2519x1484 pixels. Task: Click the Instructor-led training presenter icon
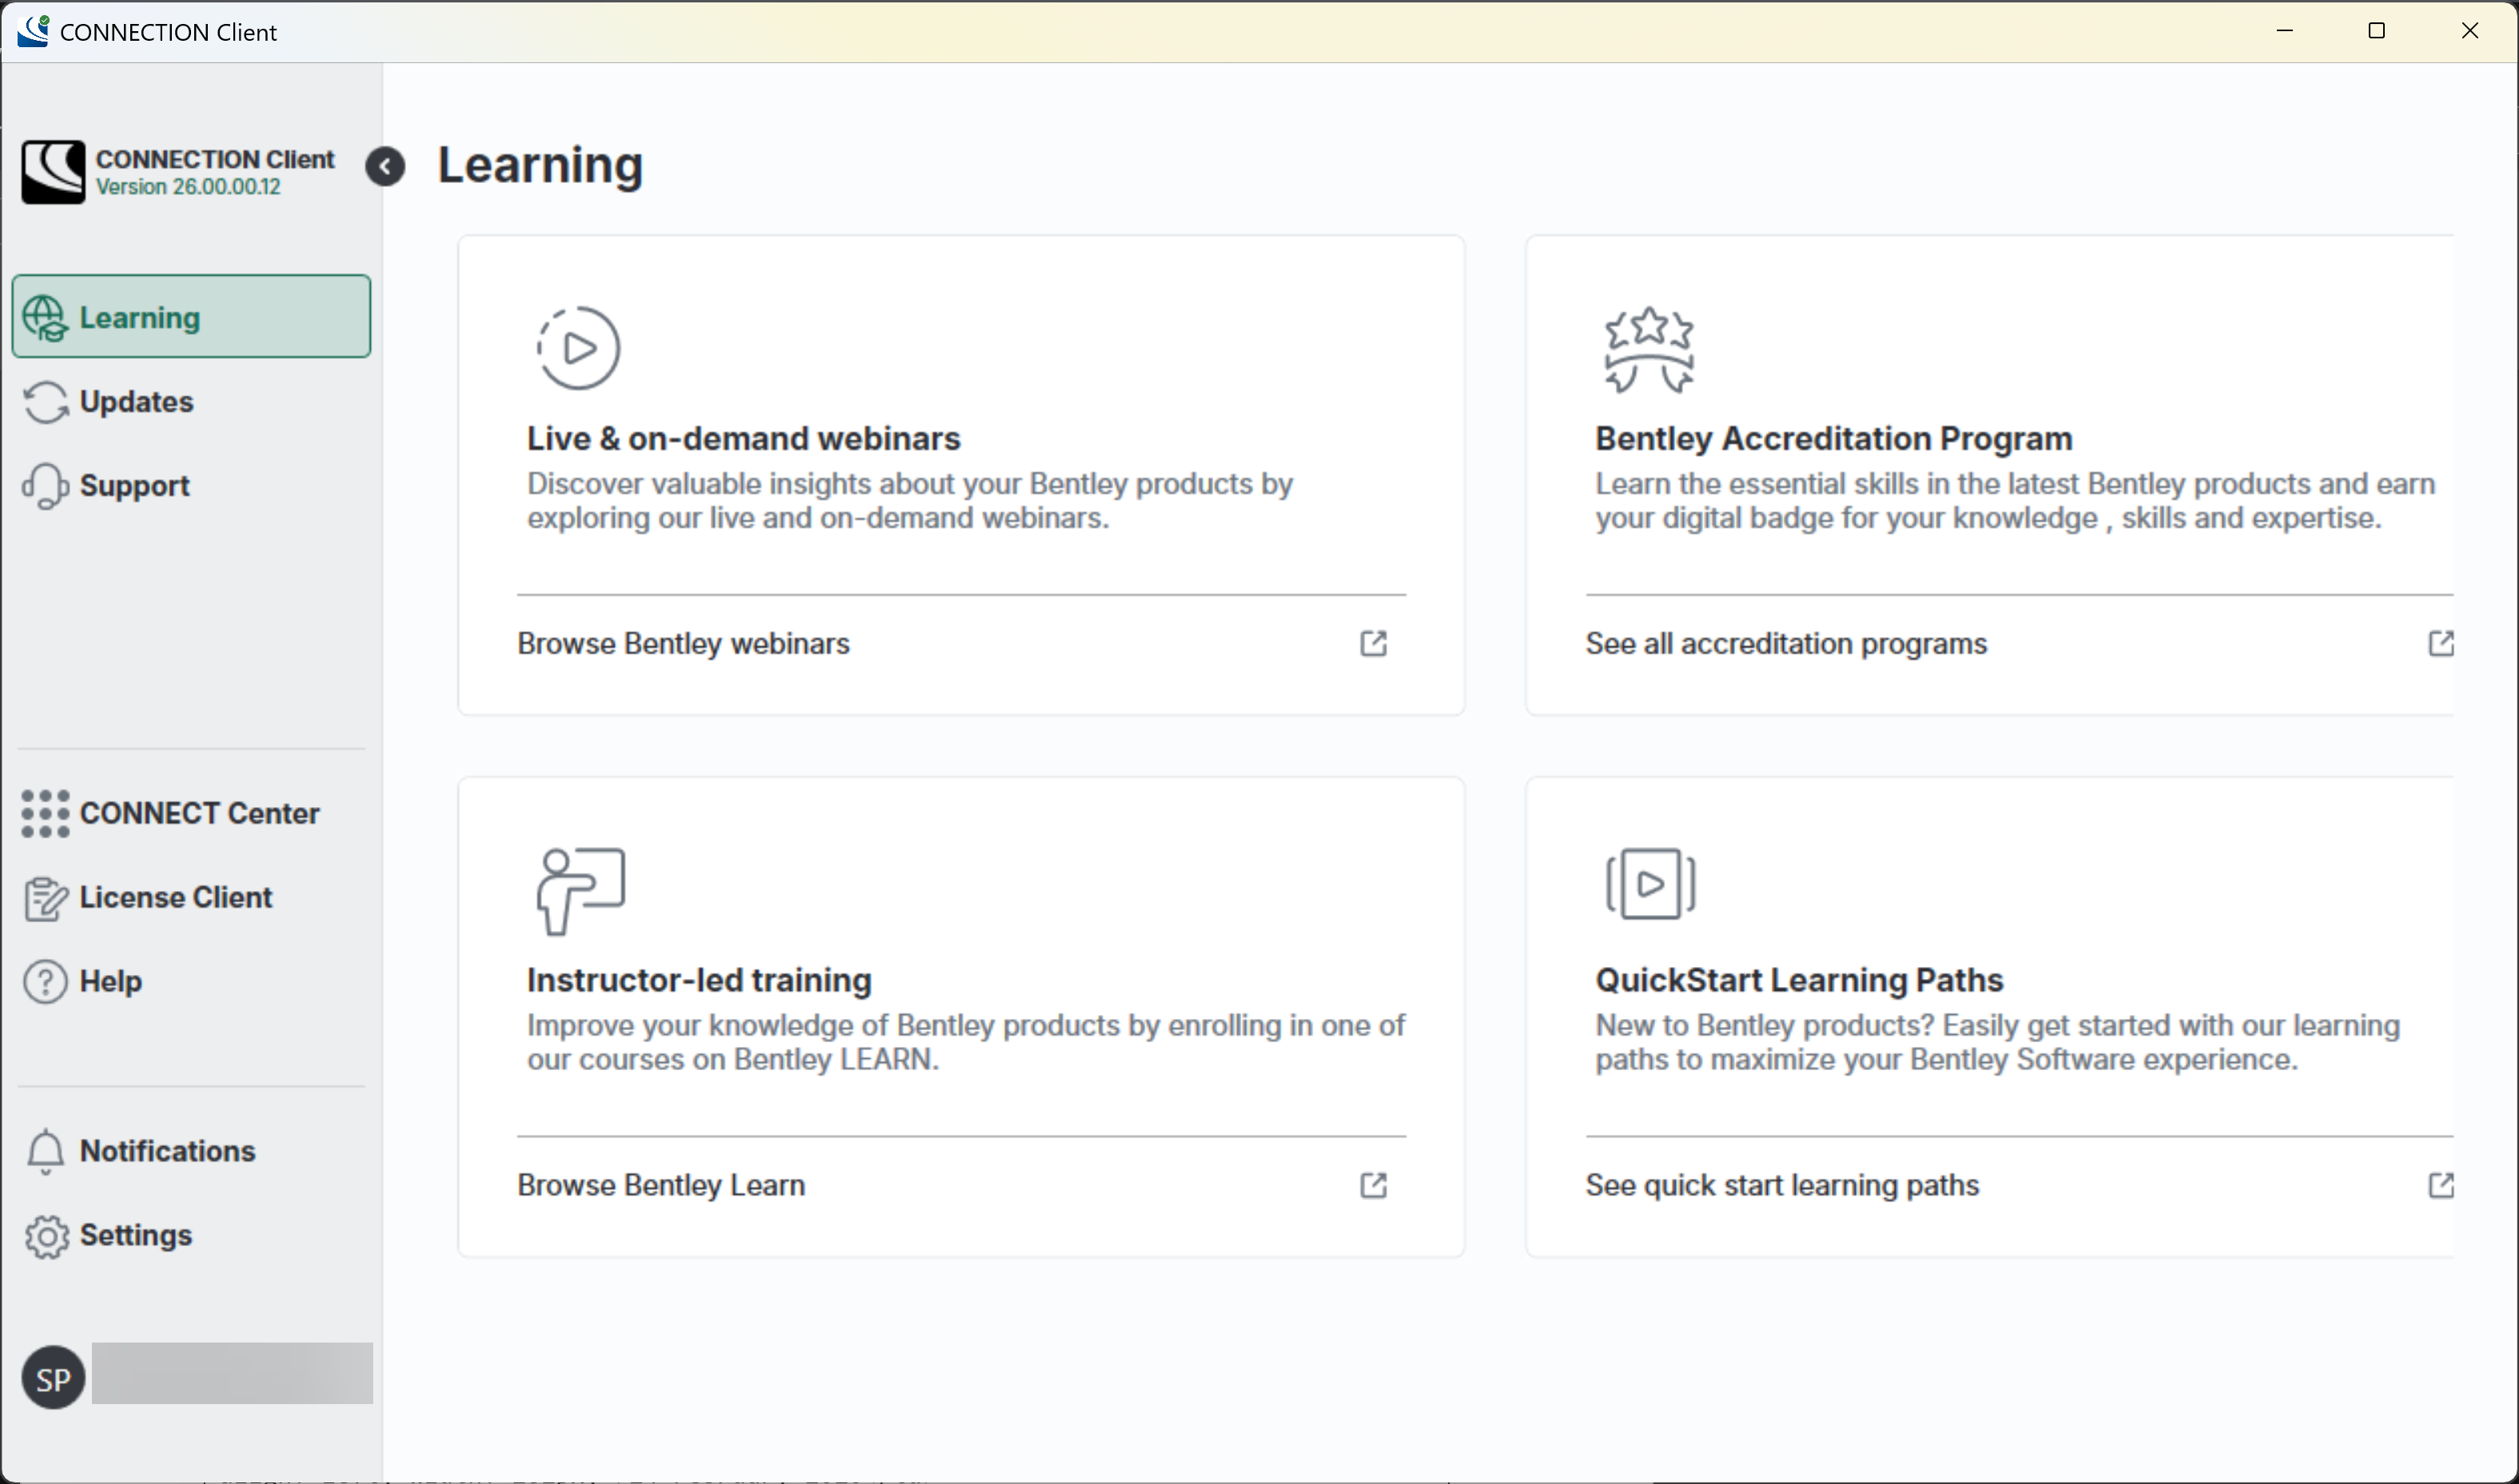[x=581, y=891]
